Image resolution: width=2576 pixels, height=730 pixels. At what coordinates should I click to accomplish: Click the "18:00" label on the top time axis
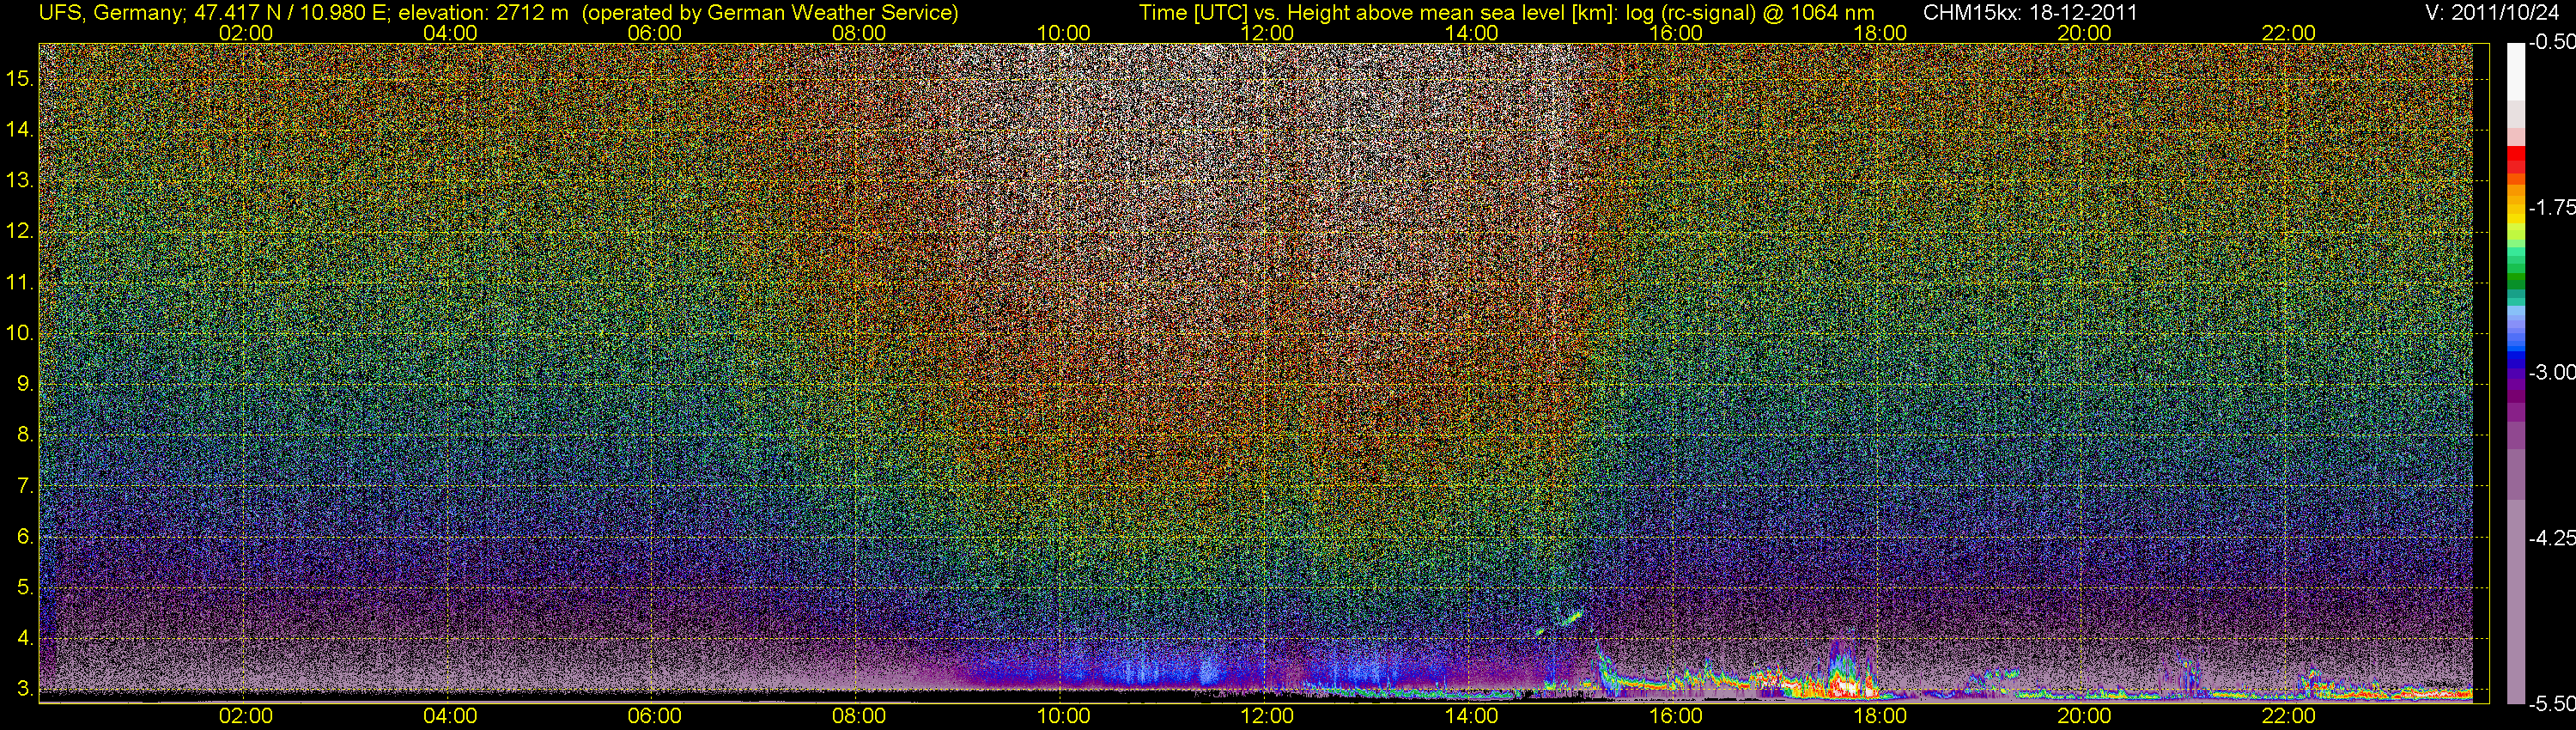tap(1880, 33)
